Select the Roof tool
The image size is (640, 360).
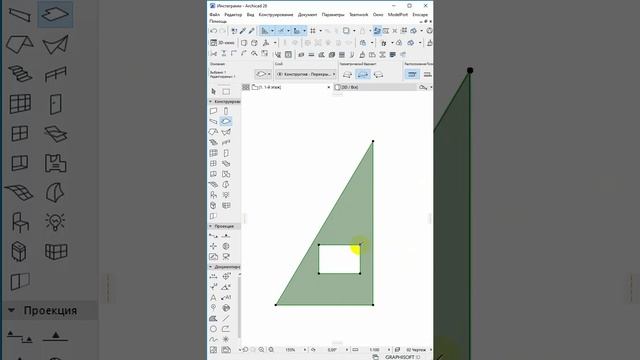(x=213, y=132)
